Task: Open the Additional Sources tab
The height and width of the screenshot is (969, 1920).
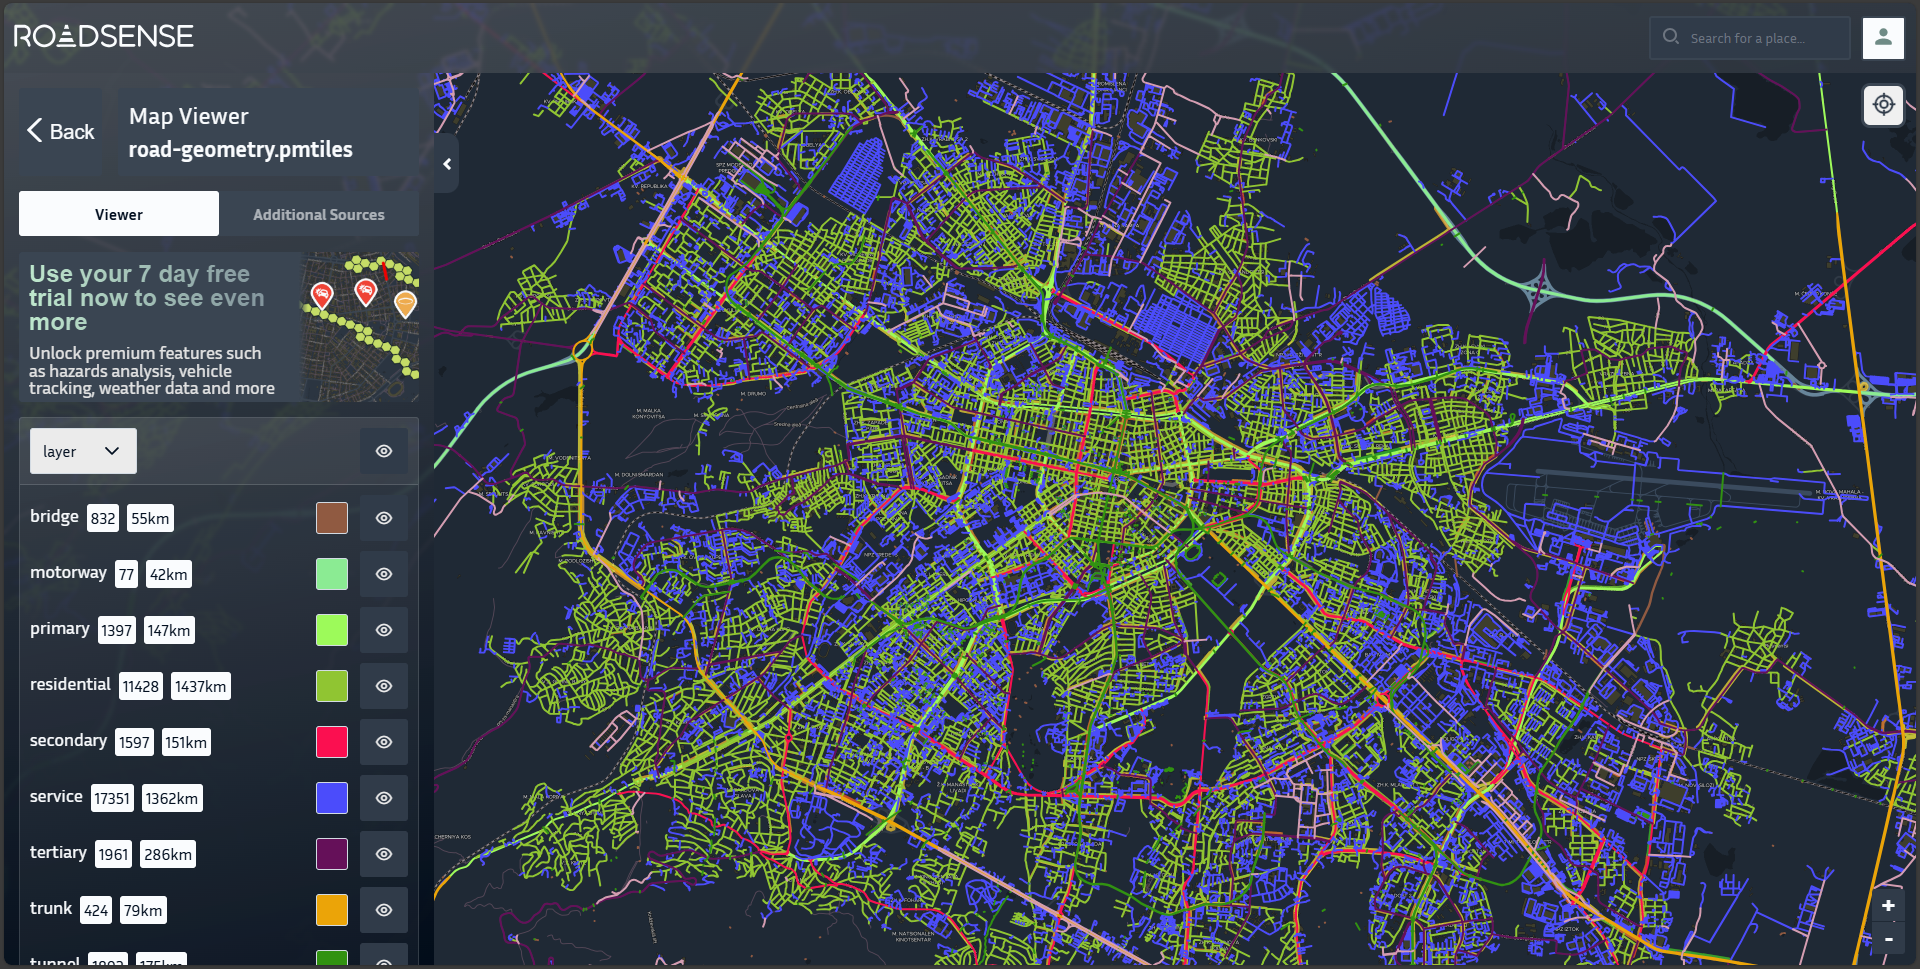Action: pos(319,214)
